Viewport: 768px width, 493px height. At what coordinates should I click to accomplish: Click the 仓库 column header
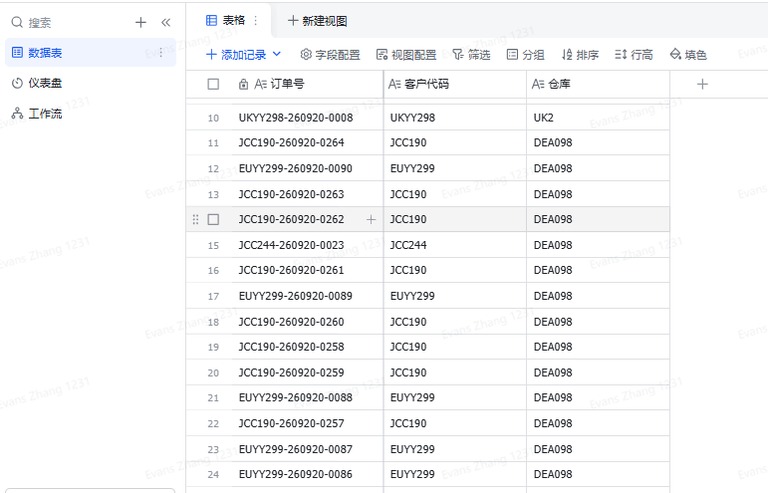point(598,84)
